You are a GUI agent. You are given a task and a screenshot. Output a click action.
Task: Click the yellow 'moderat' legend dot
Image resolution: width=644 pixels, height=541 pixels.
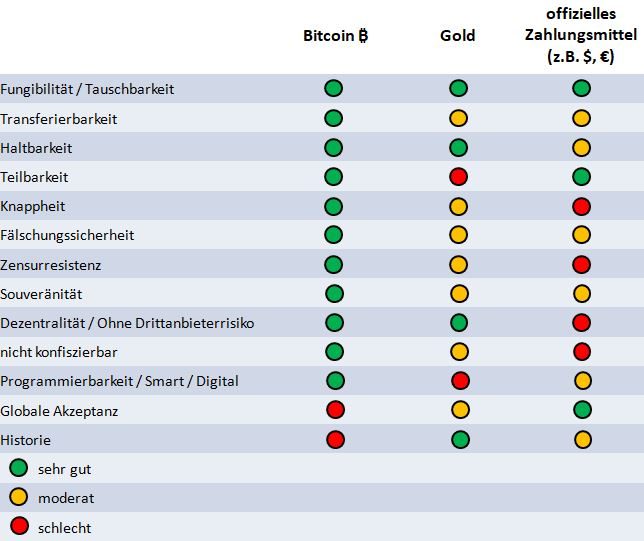click(18, 497)
